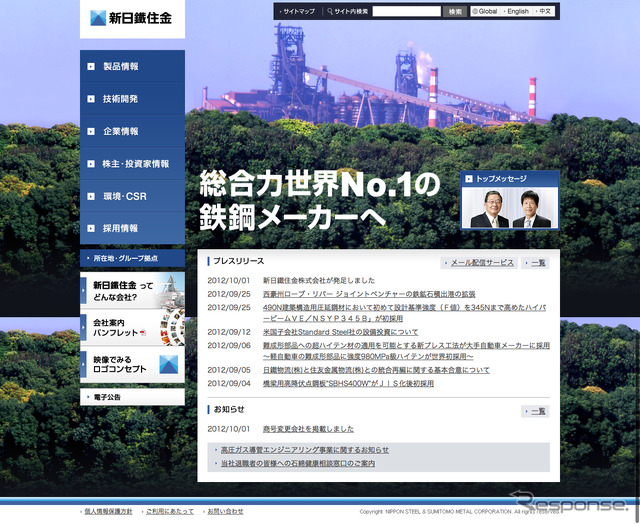640x524 pixels.
Task: Open the 西豪州ローブ・リバー joint venture release
Action: point(369,294)
